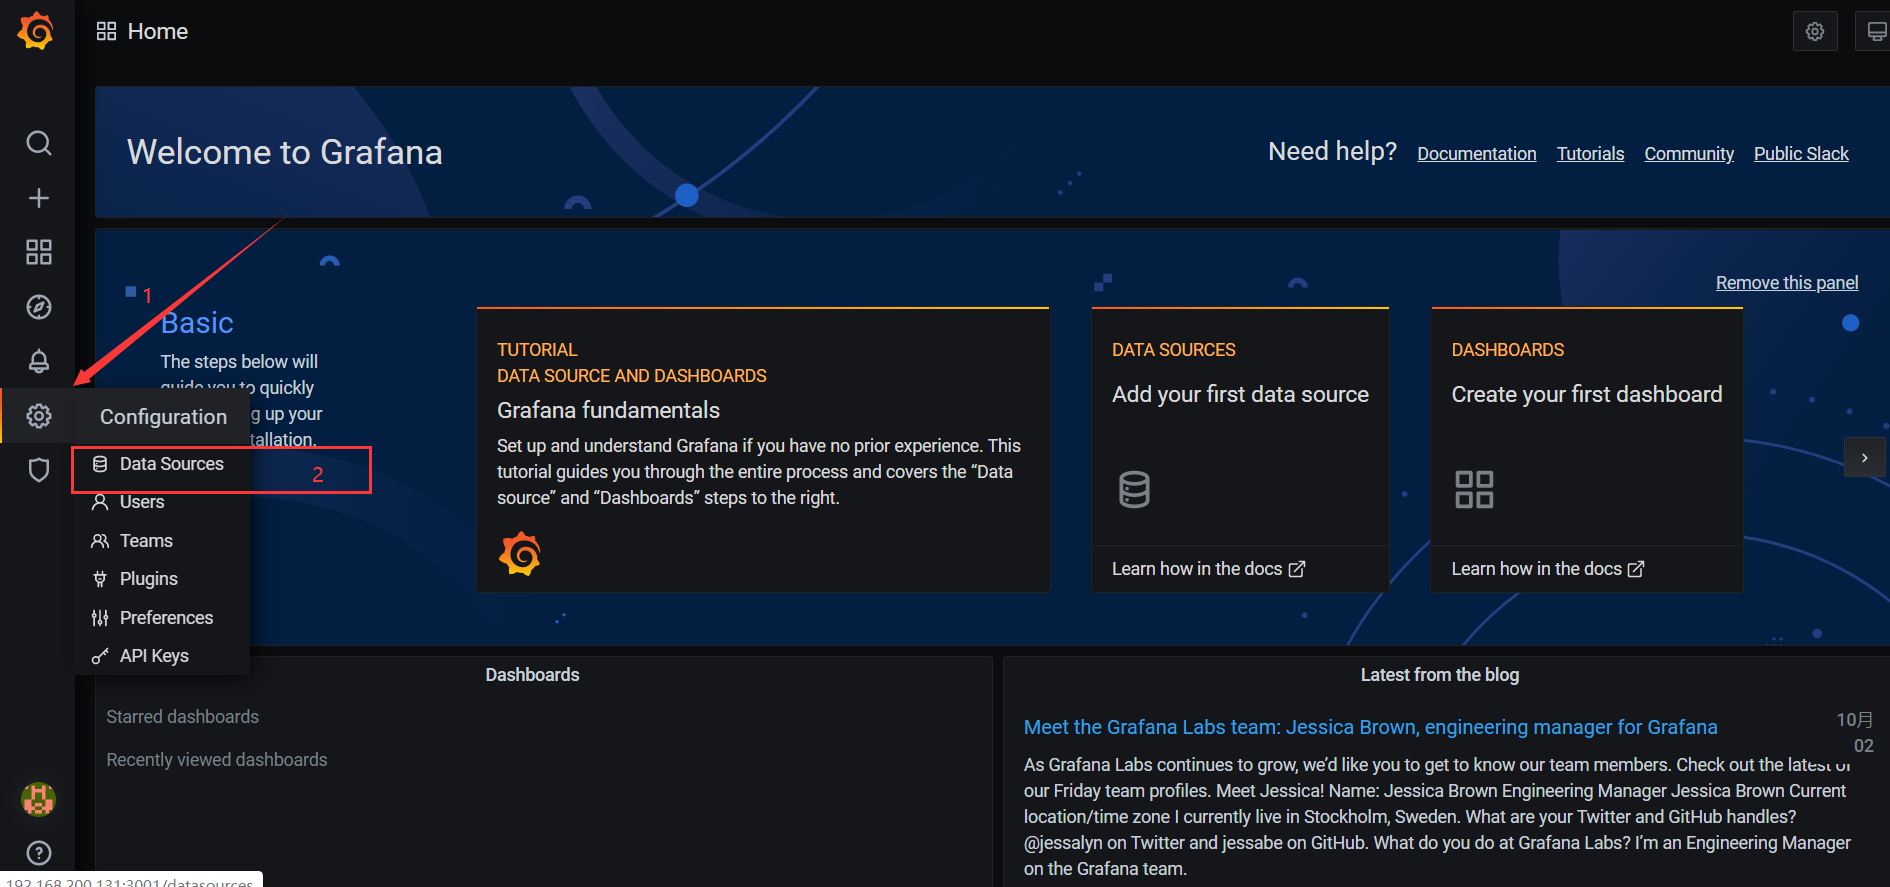Open the Public Slack link

[x=1800, y=154]
